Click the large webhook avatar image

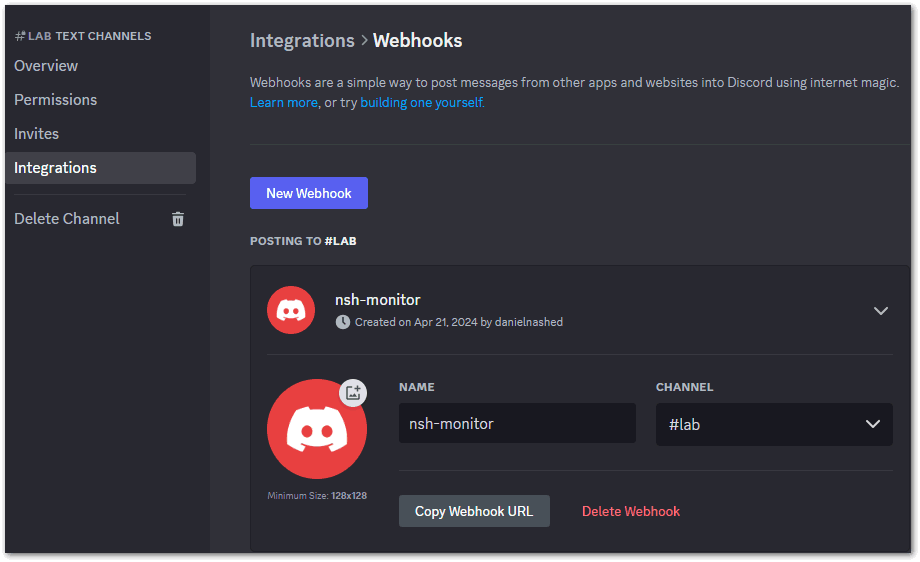pos(317,429)
